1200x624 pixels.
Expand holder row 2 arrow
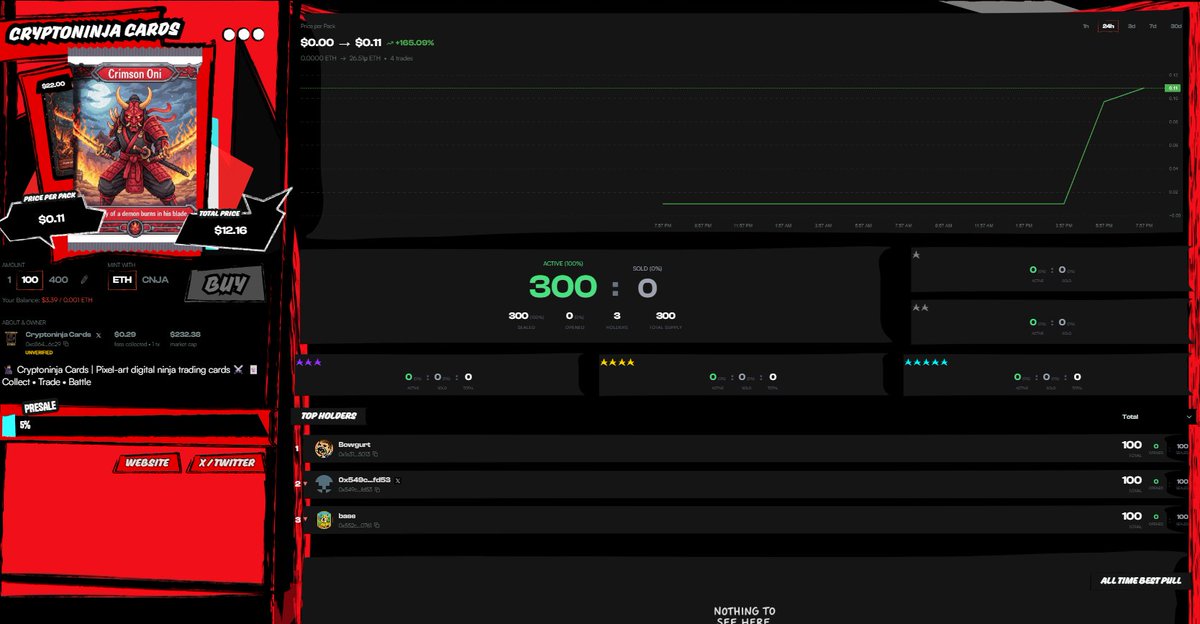click(306, 484)
